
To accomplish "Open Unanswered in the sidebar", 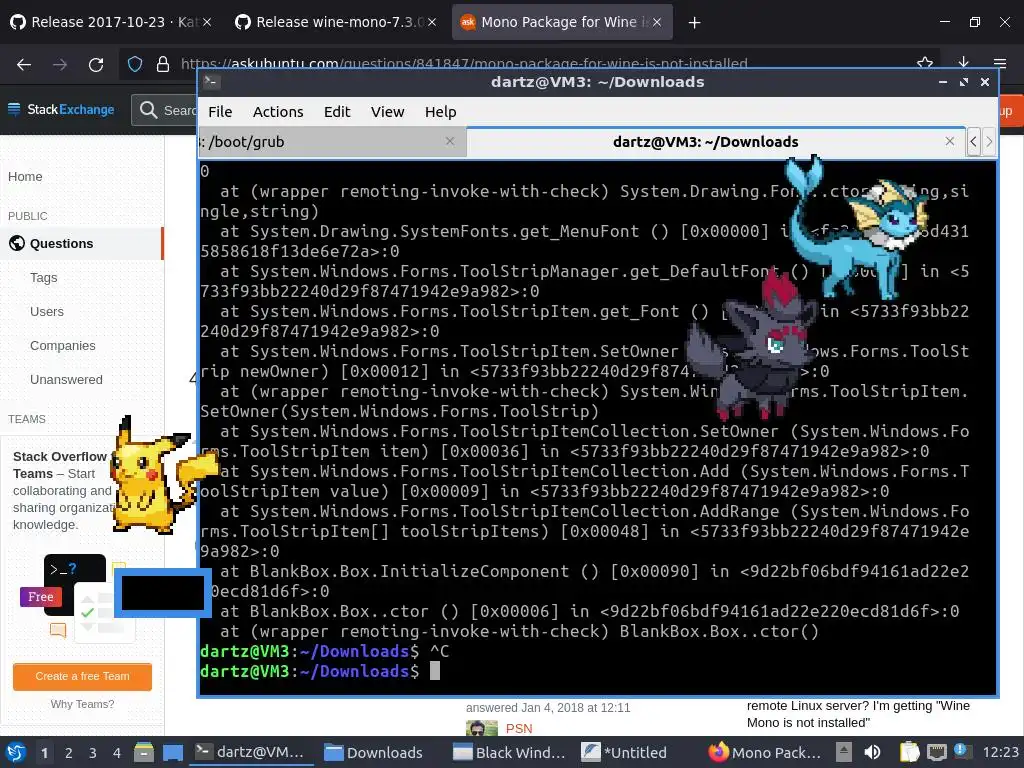I will tap(66, 379).
